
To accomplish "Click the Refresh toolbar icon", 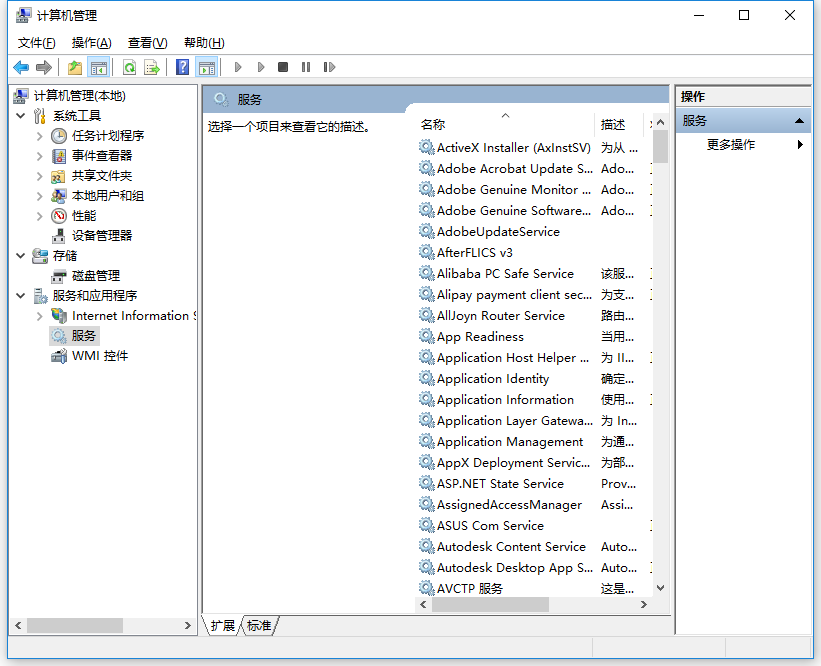I will point(129,67).
